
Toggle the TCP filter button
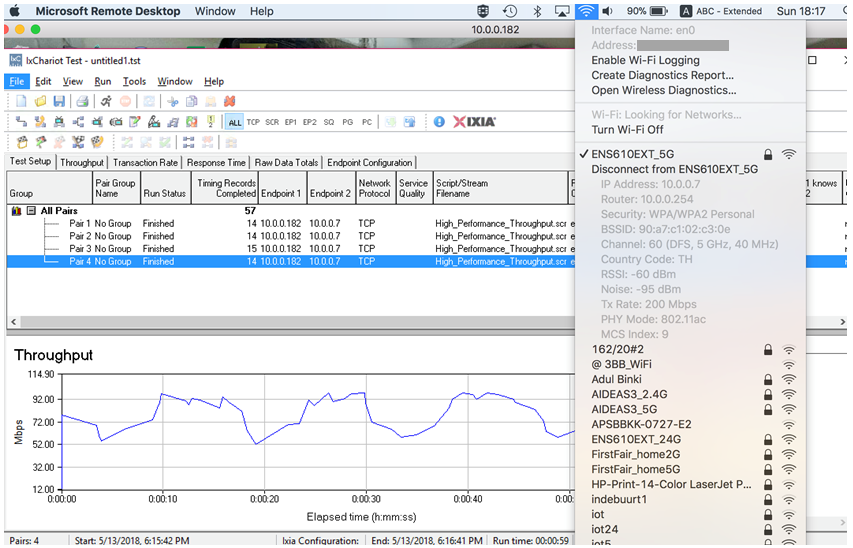(x=253, y=122)
